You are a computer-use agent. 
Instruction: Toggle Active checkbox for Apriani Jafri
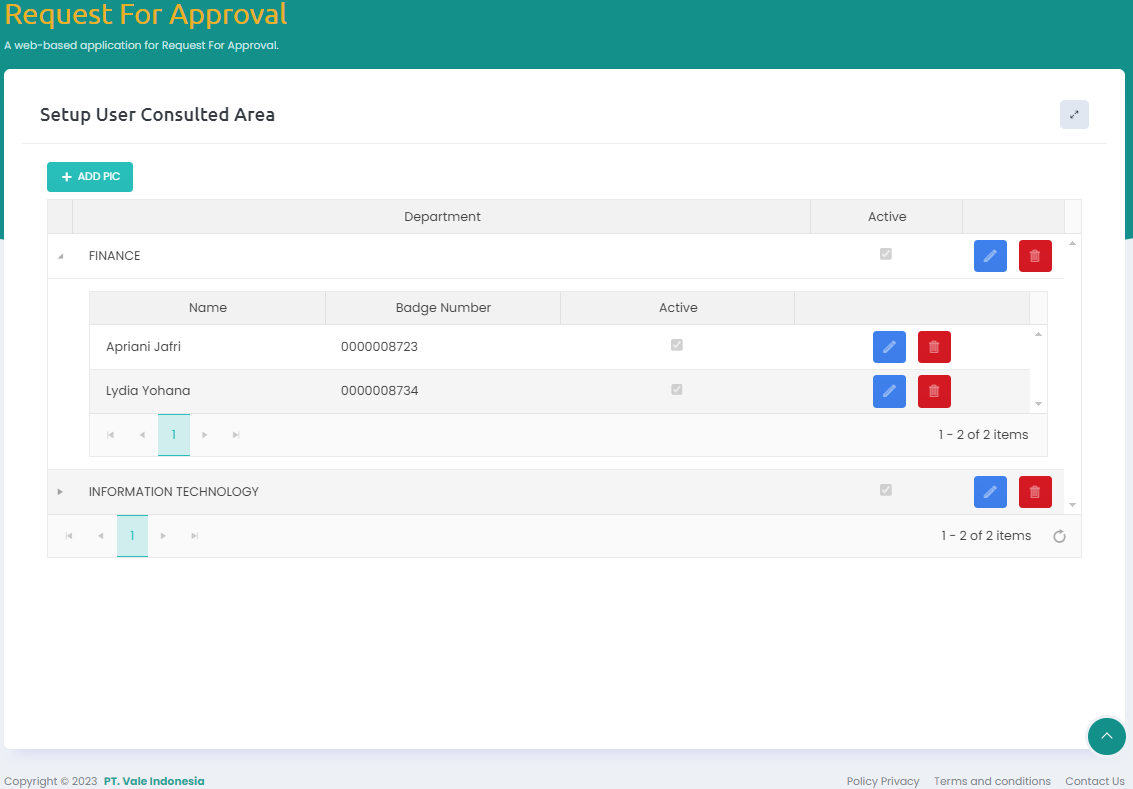[x=677, y=345]
